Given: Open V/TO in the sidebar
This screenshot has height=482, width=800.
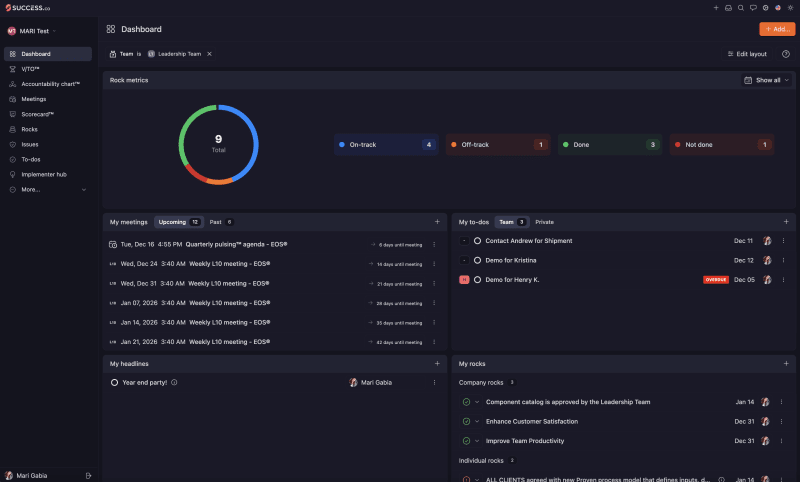Looking at the screenshot, I should (x=47, y=69).
